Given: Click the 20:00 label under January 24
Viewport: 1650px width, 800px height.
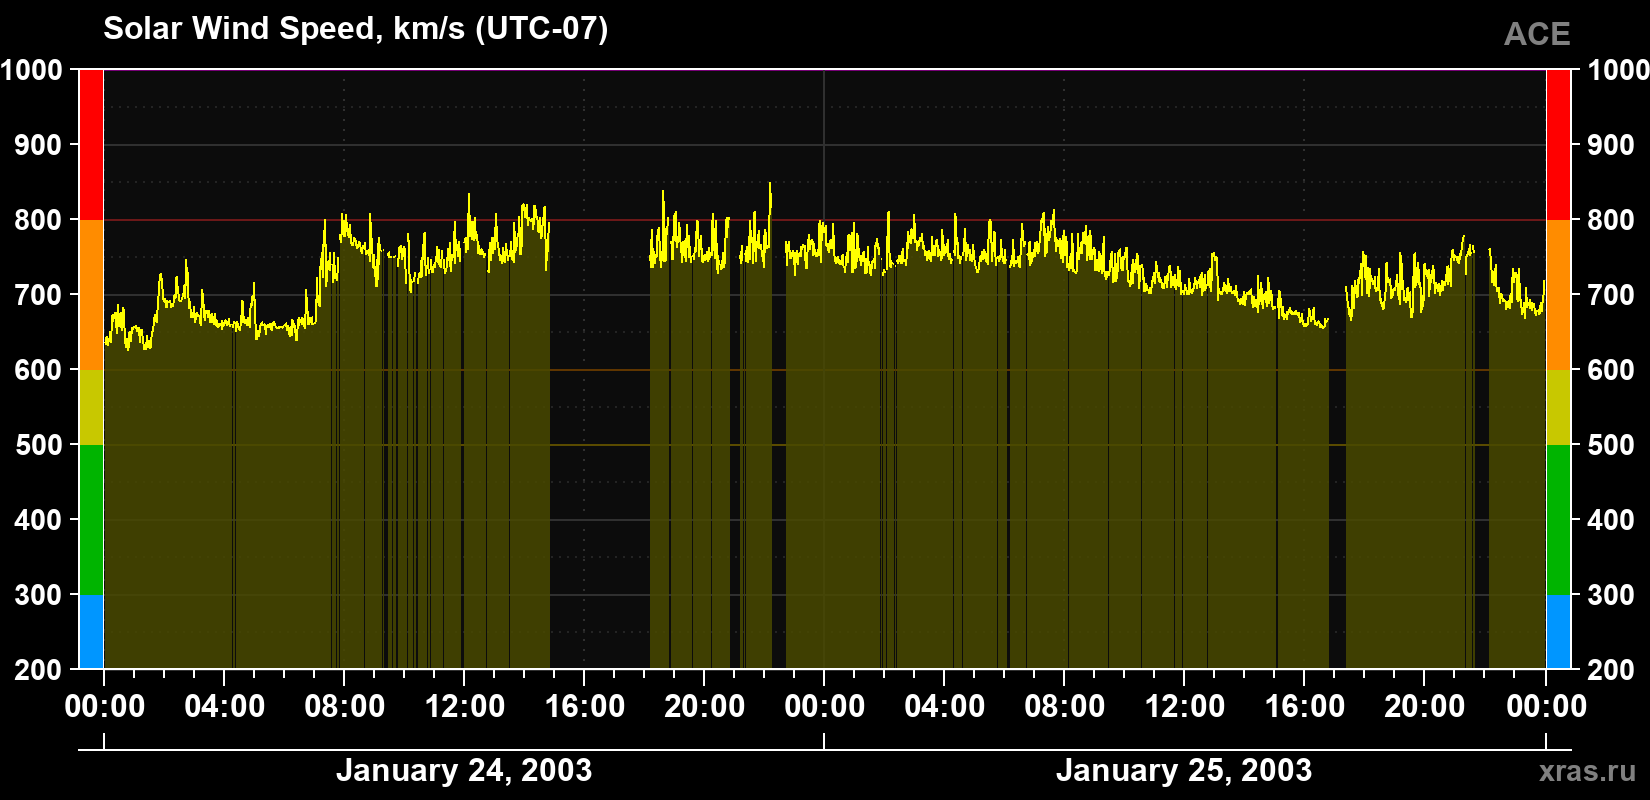Looking at the screenshot, I should tap(705, 707).
